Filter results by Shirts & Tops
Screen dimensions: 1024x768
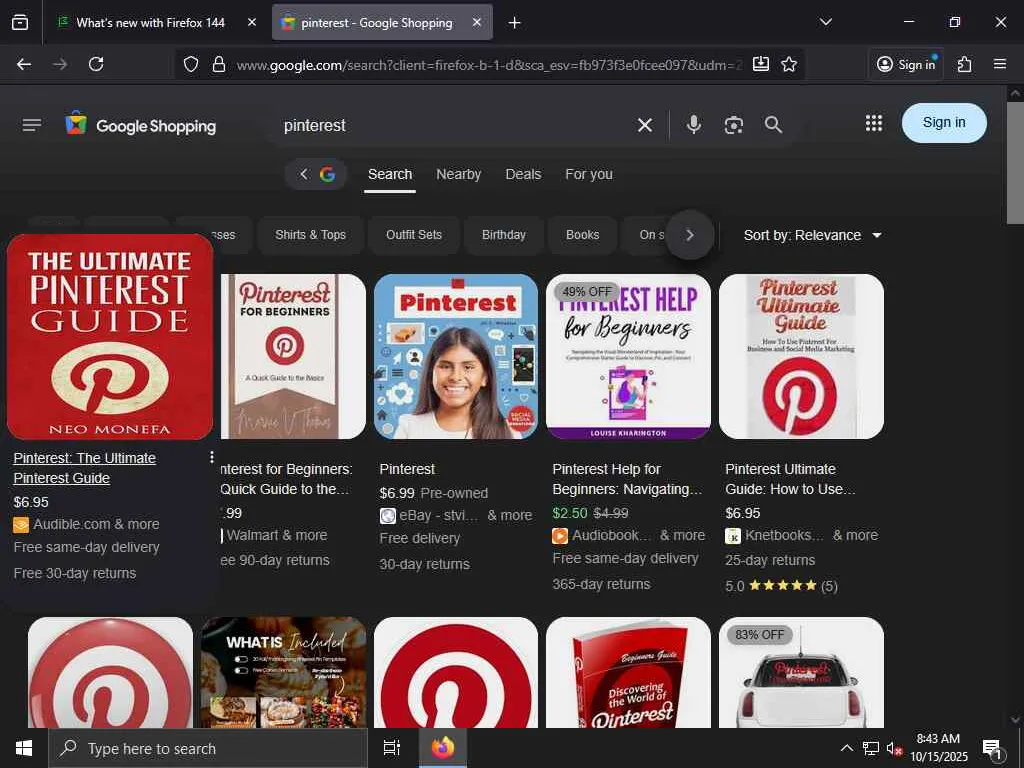pyautogui.click(x=310, y=234)
